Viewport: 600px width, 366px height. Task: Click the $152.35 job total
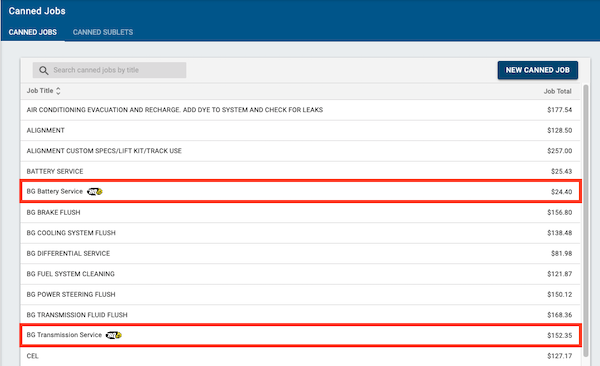[559, 335]
